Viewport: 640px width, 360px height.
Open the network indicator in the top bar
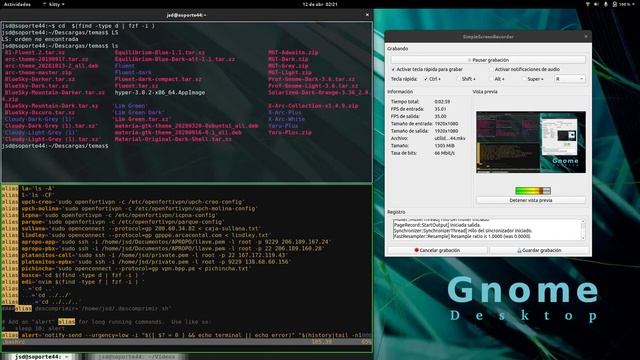(588, 4)
